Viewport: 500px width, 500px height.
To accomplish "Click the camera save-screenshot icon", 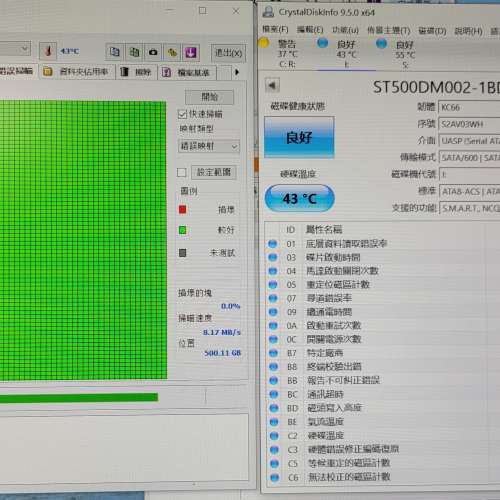I will tap(153, 52).
